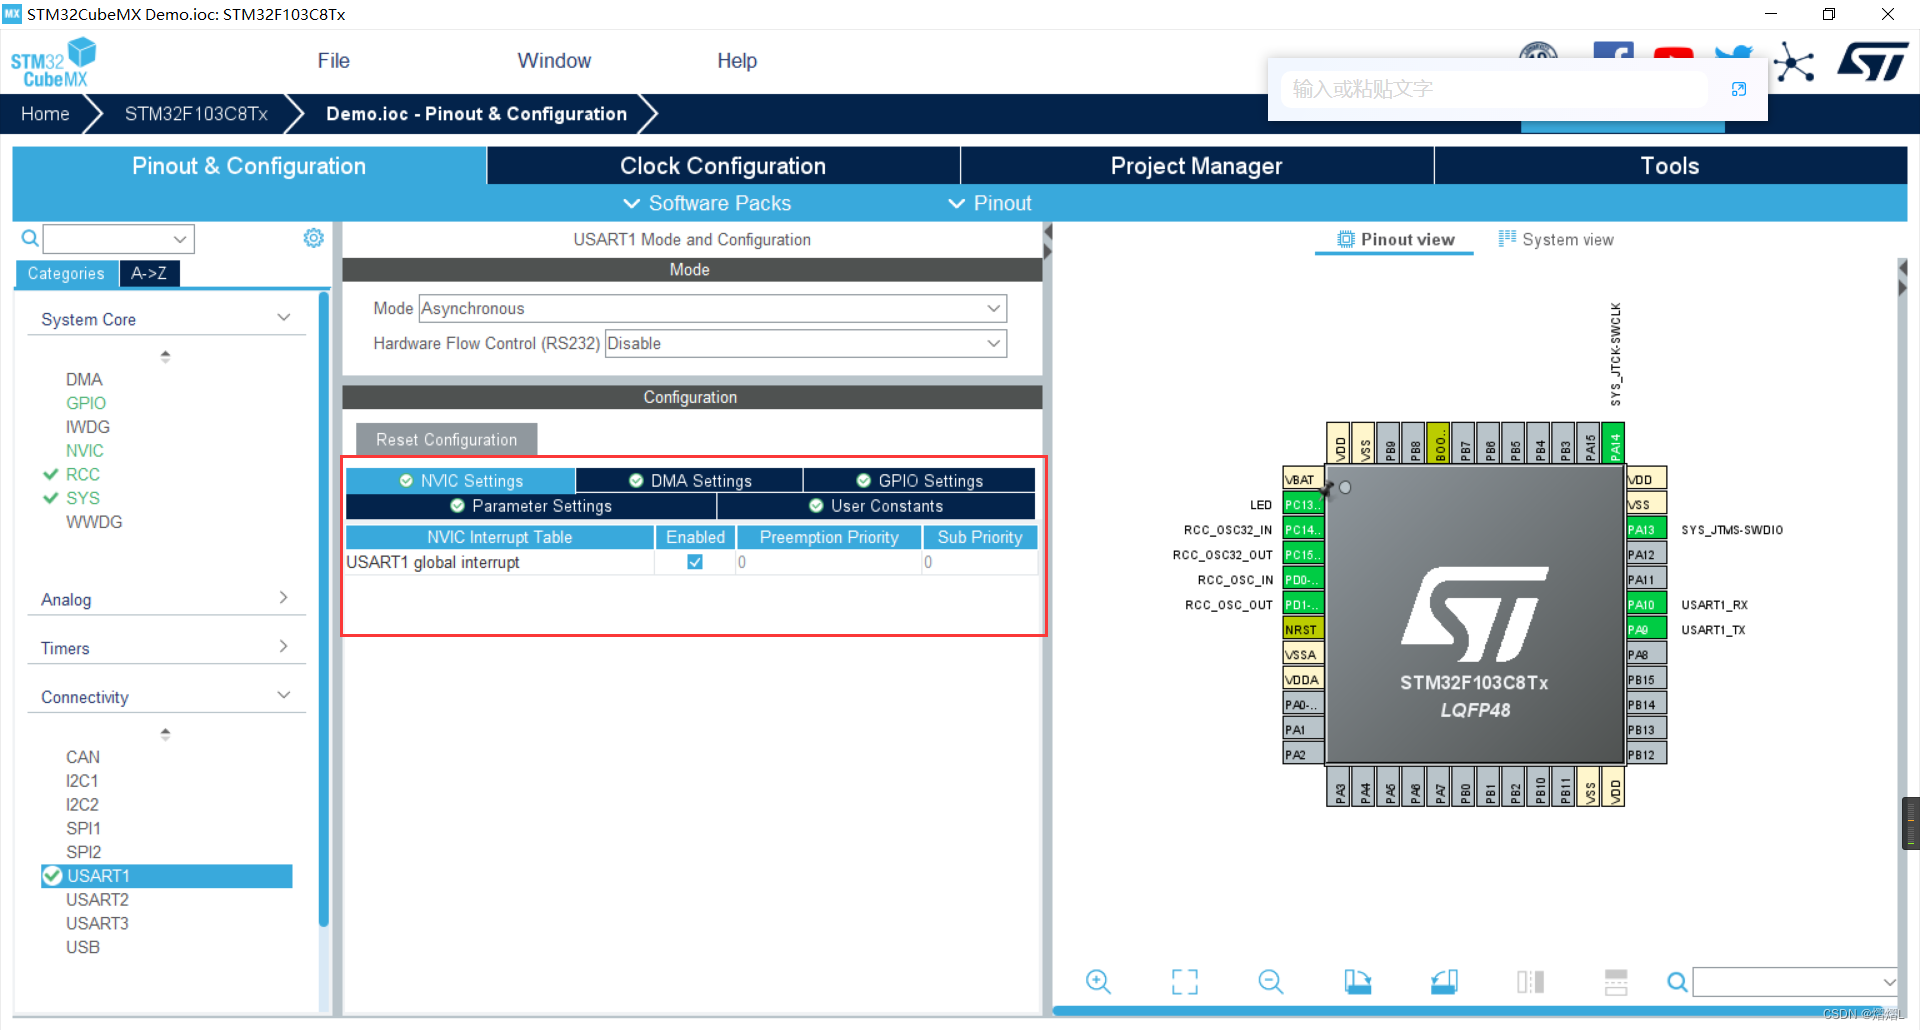Click the STM32F103C8Tx breadcrumb

click(196, 114)
